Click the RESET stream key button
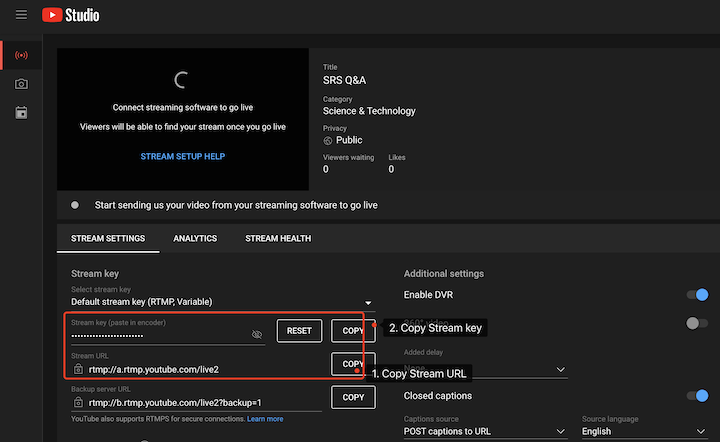The width and height of the screenshot is (720, 442). (x=299, y=330)
